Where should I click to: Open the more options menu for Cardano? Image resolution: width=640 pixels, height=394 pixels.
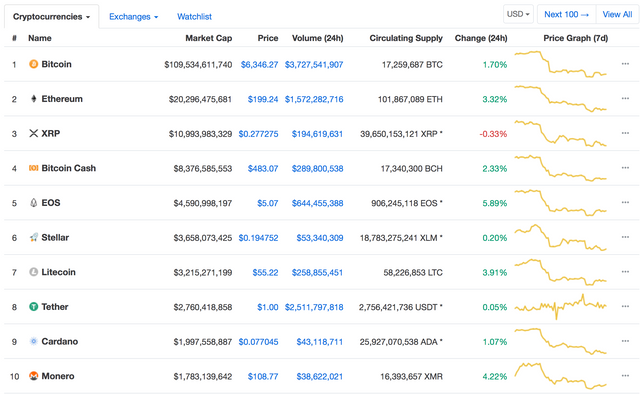625,341
